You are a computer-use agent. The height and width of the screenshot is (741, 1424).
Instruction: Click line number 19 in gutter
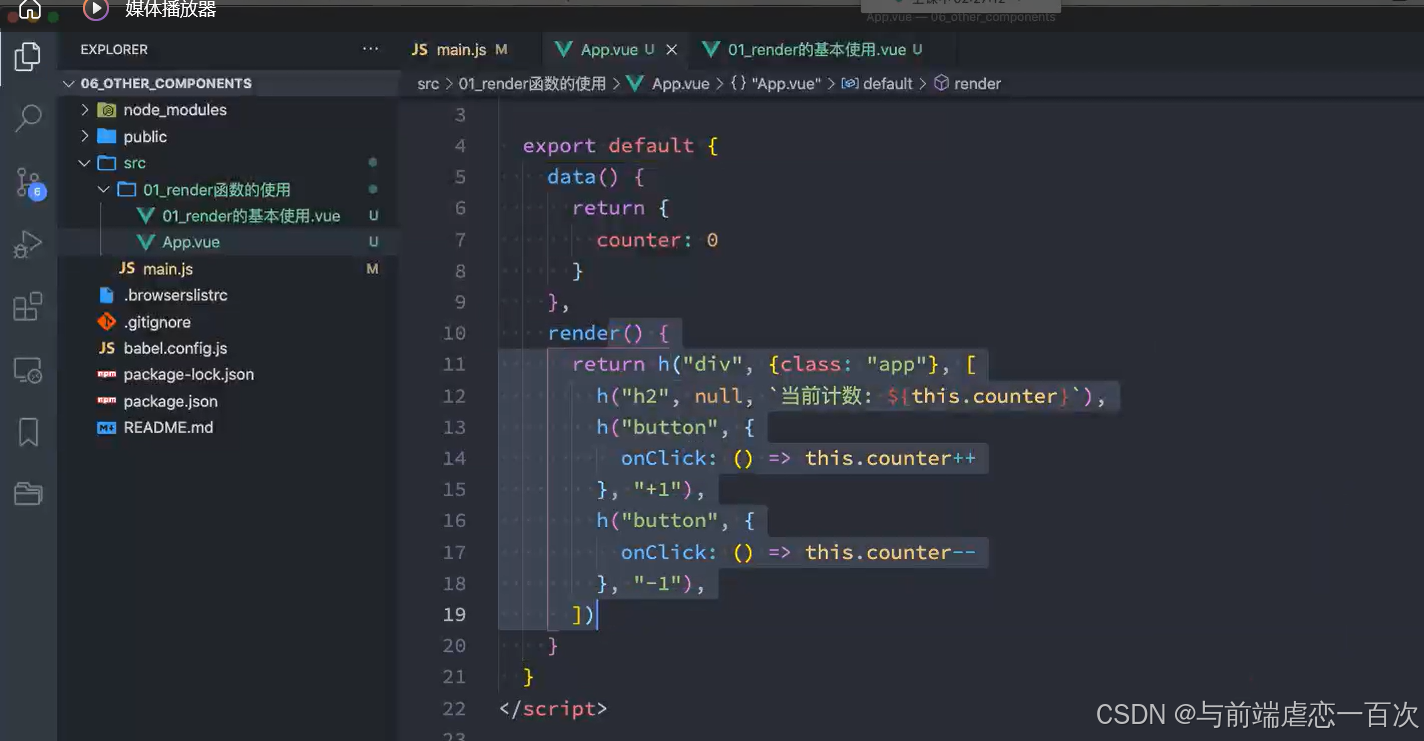(454, 614)
